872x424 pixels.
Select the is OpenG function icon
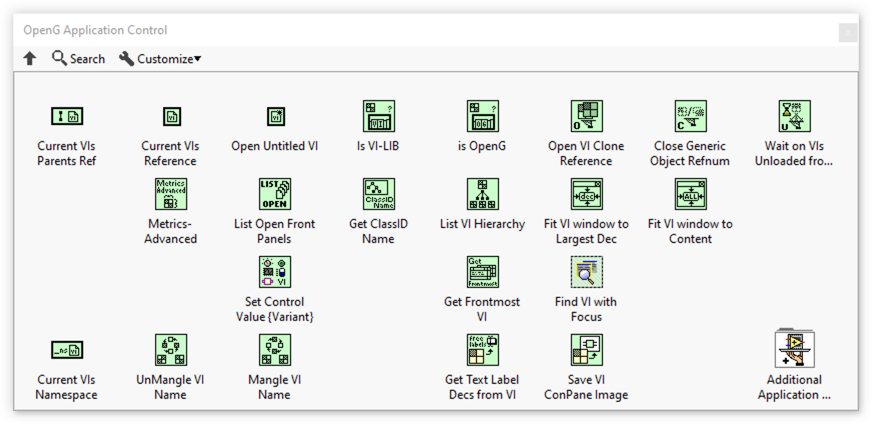[483, 116]
